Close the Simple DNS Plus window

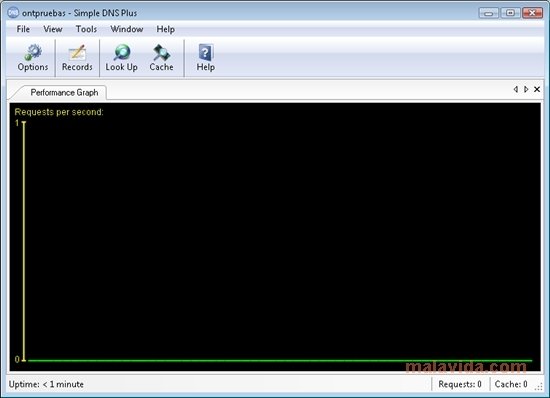tap(532, 13)
